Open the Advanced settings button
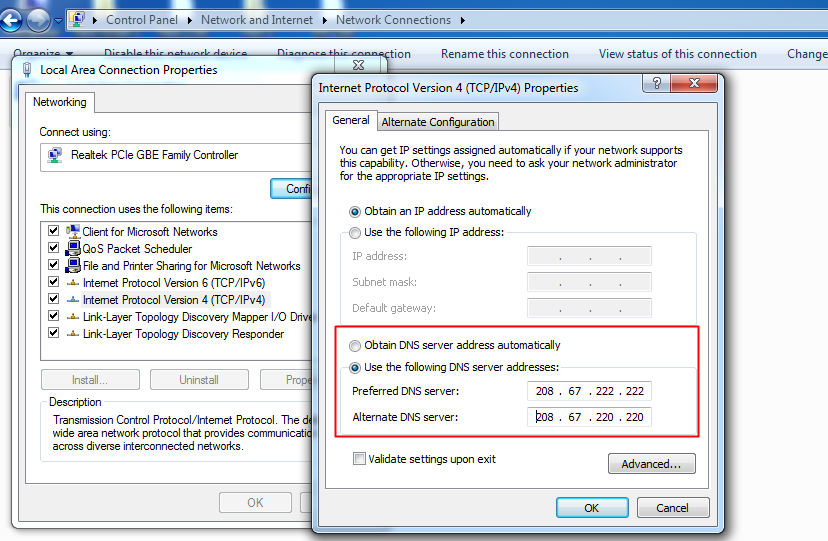 click(x=650, y=464)
